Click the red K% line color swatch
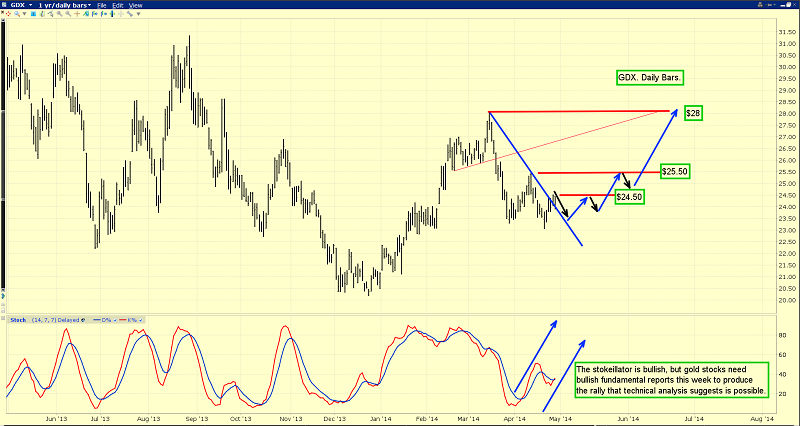800x426 pixels. pos(123,320)
